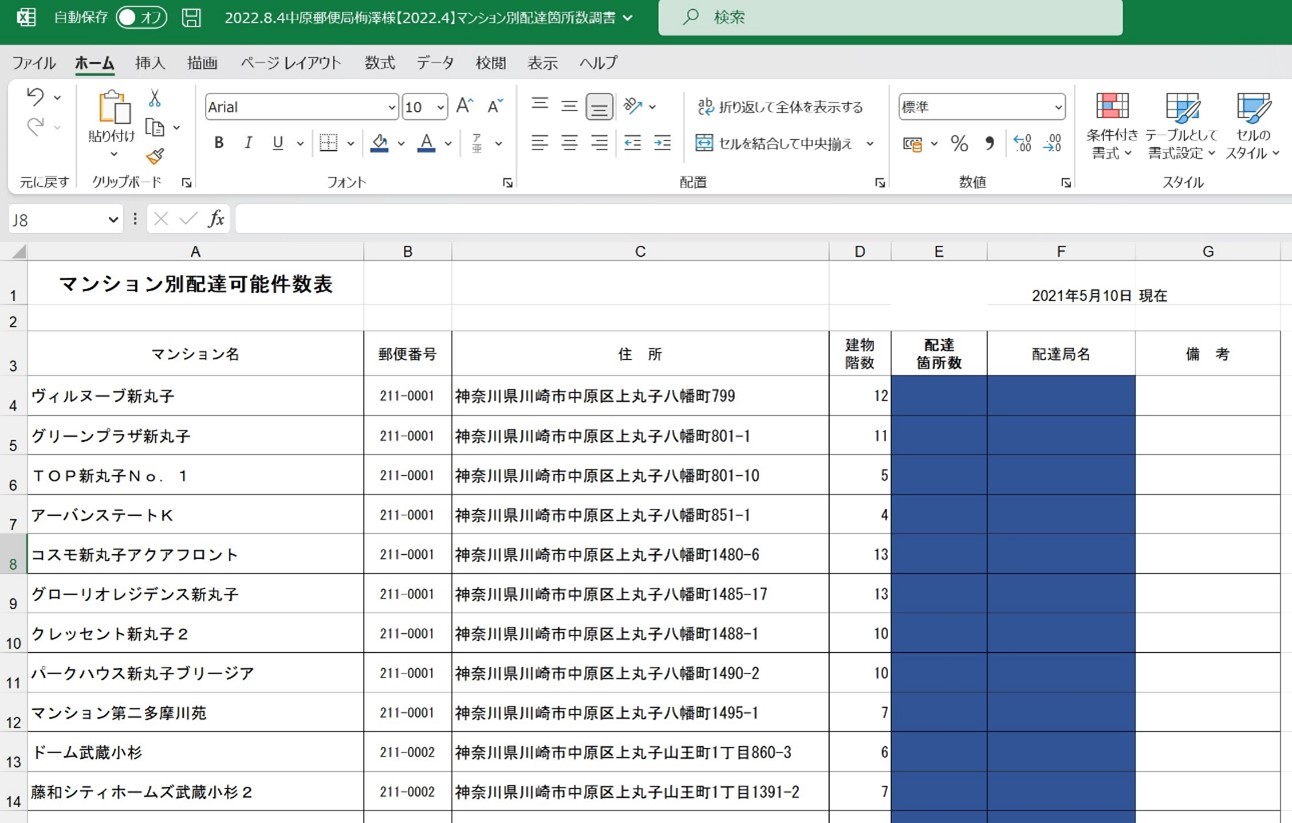Switch to Page Layout (ページ レイアウト) tab
The height and width of the screenshot is (823, 1292).
point(291,63)
